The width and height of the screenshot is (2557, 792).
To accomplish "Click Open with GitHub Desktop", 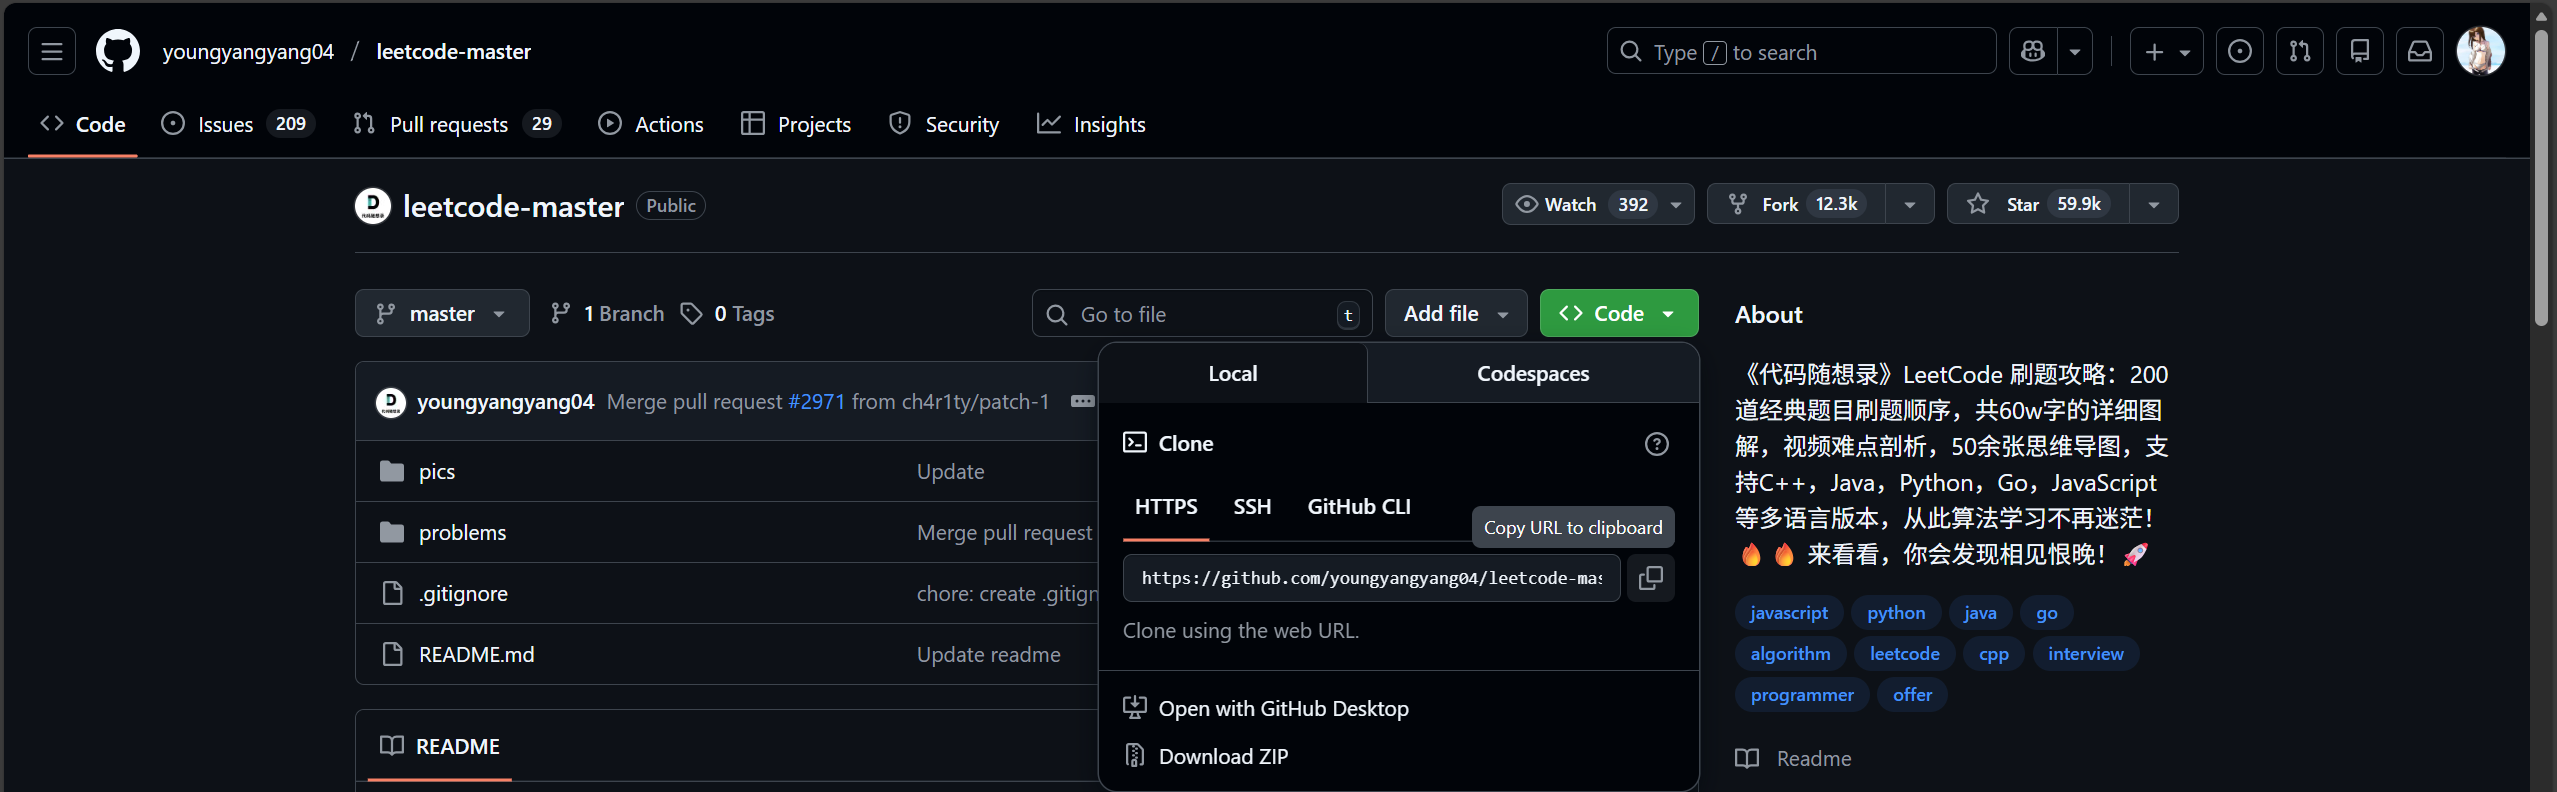I will pos(1283,708).
